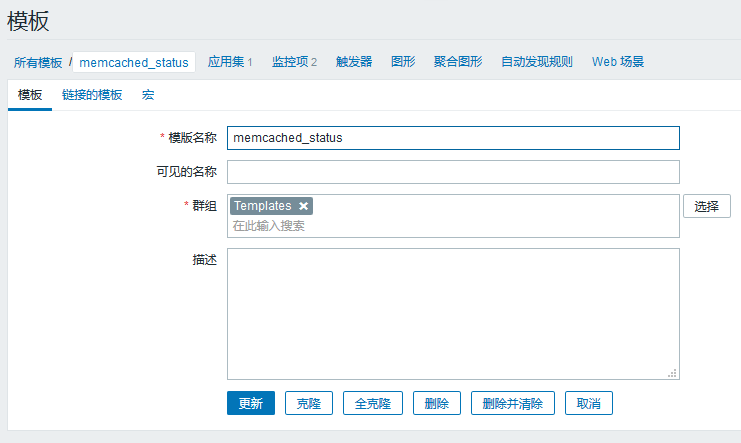Click the 更新 update button

click(x=250, y=404)
